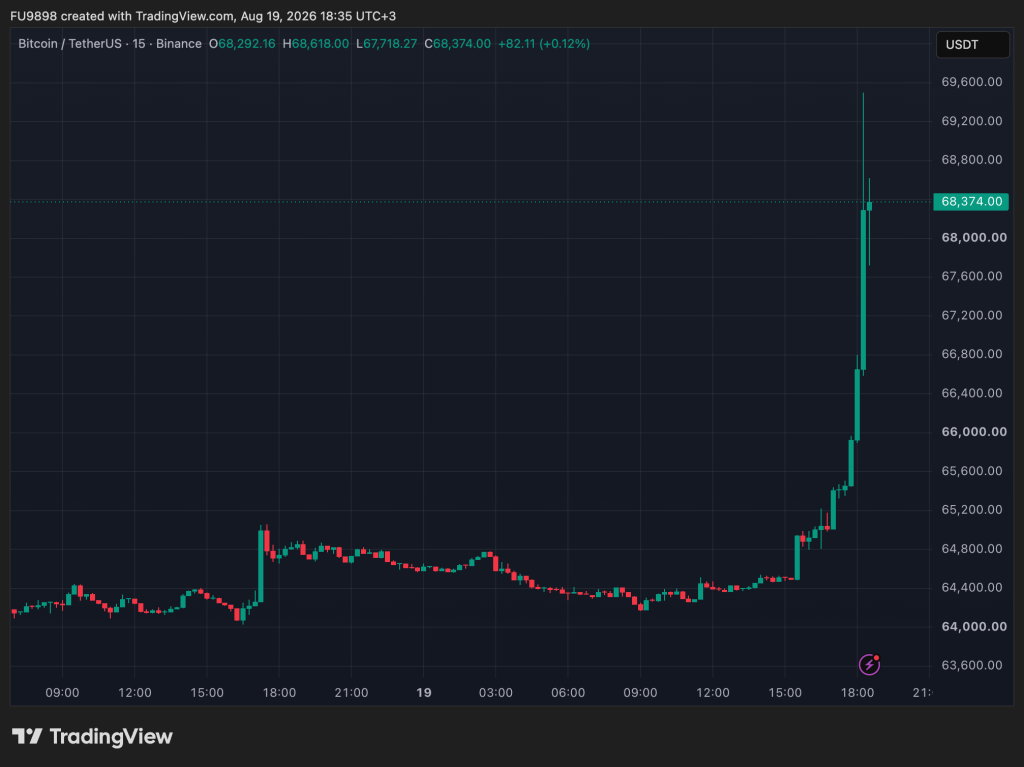The image size is (1024, 767).
Task: Select the low value L67,718.27
Action: pyautogui.click(x=386, y=44)
